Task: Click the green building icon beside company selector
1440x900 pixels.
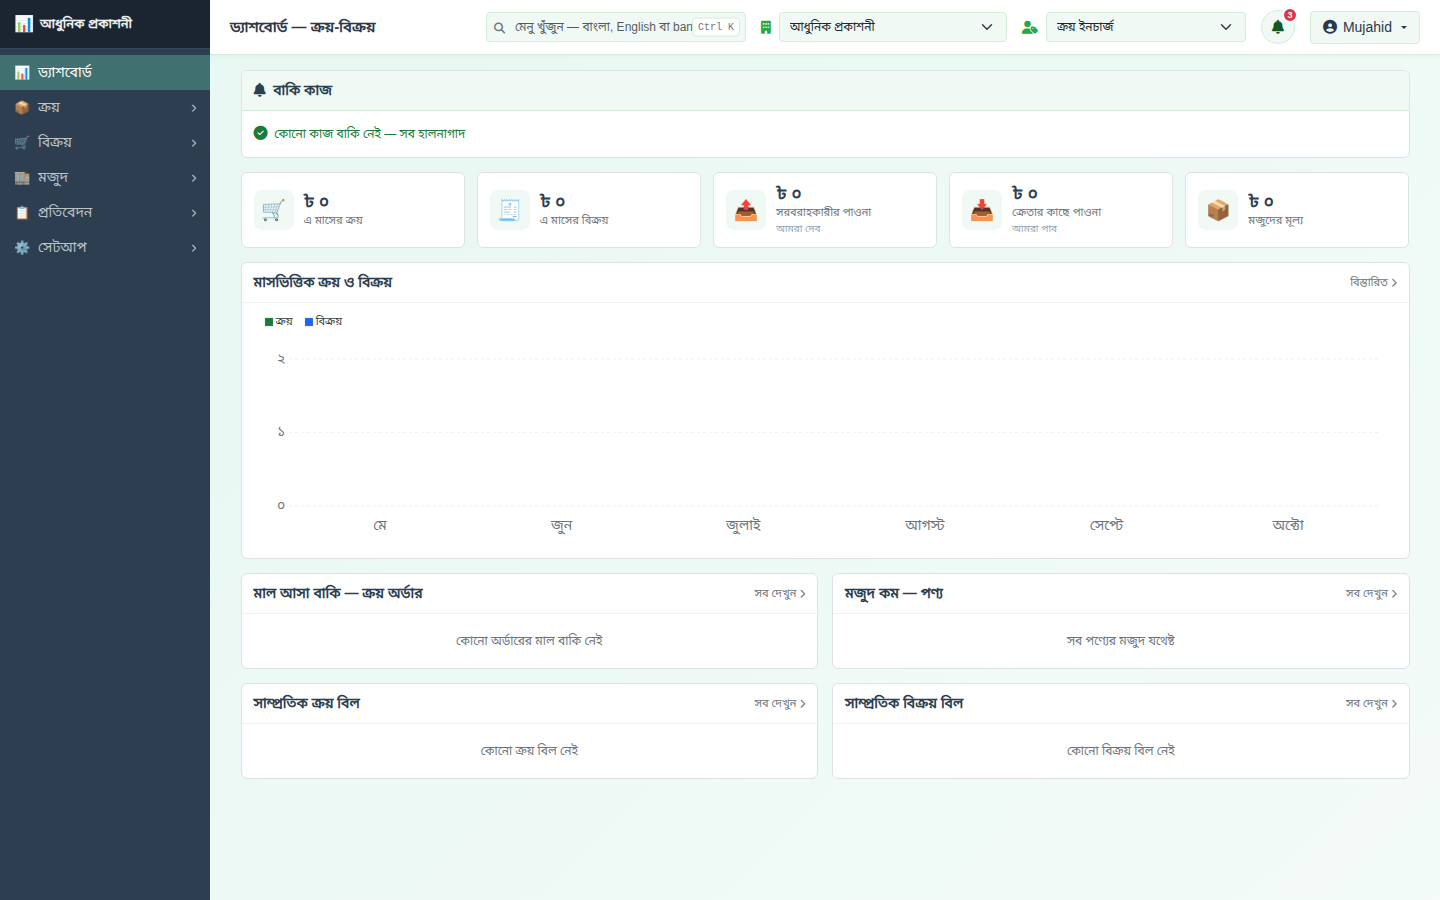Action: click(766, 28)
